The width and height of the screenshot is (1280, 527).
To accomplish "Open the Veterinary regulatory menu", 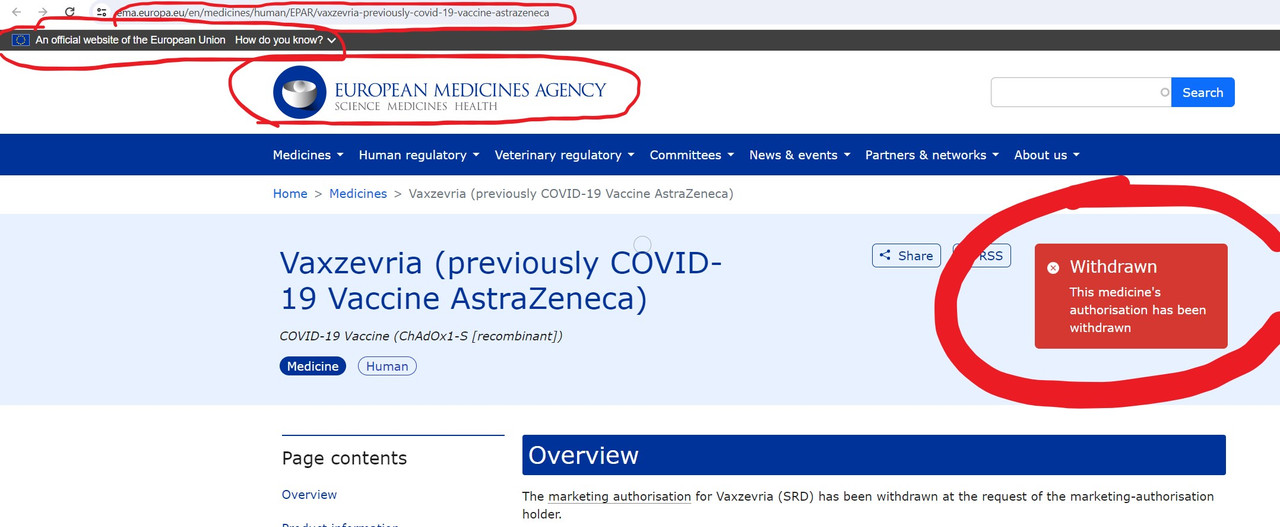I will [x=564, y=155].
